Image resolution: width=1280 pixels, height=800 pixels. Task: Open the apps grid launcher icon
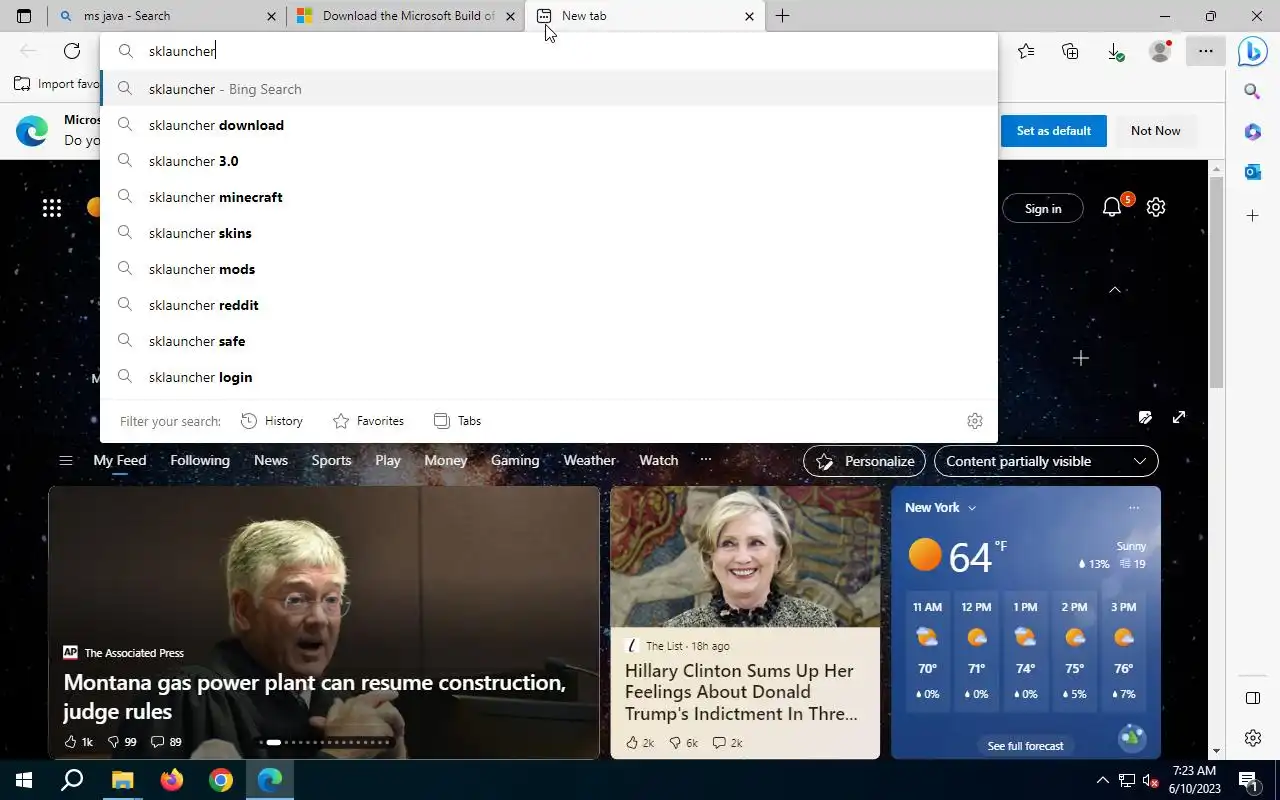52,207
